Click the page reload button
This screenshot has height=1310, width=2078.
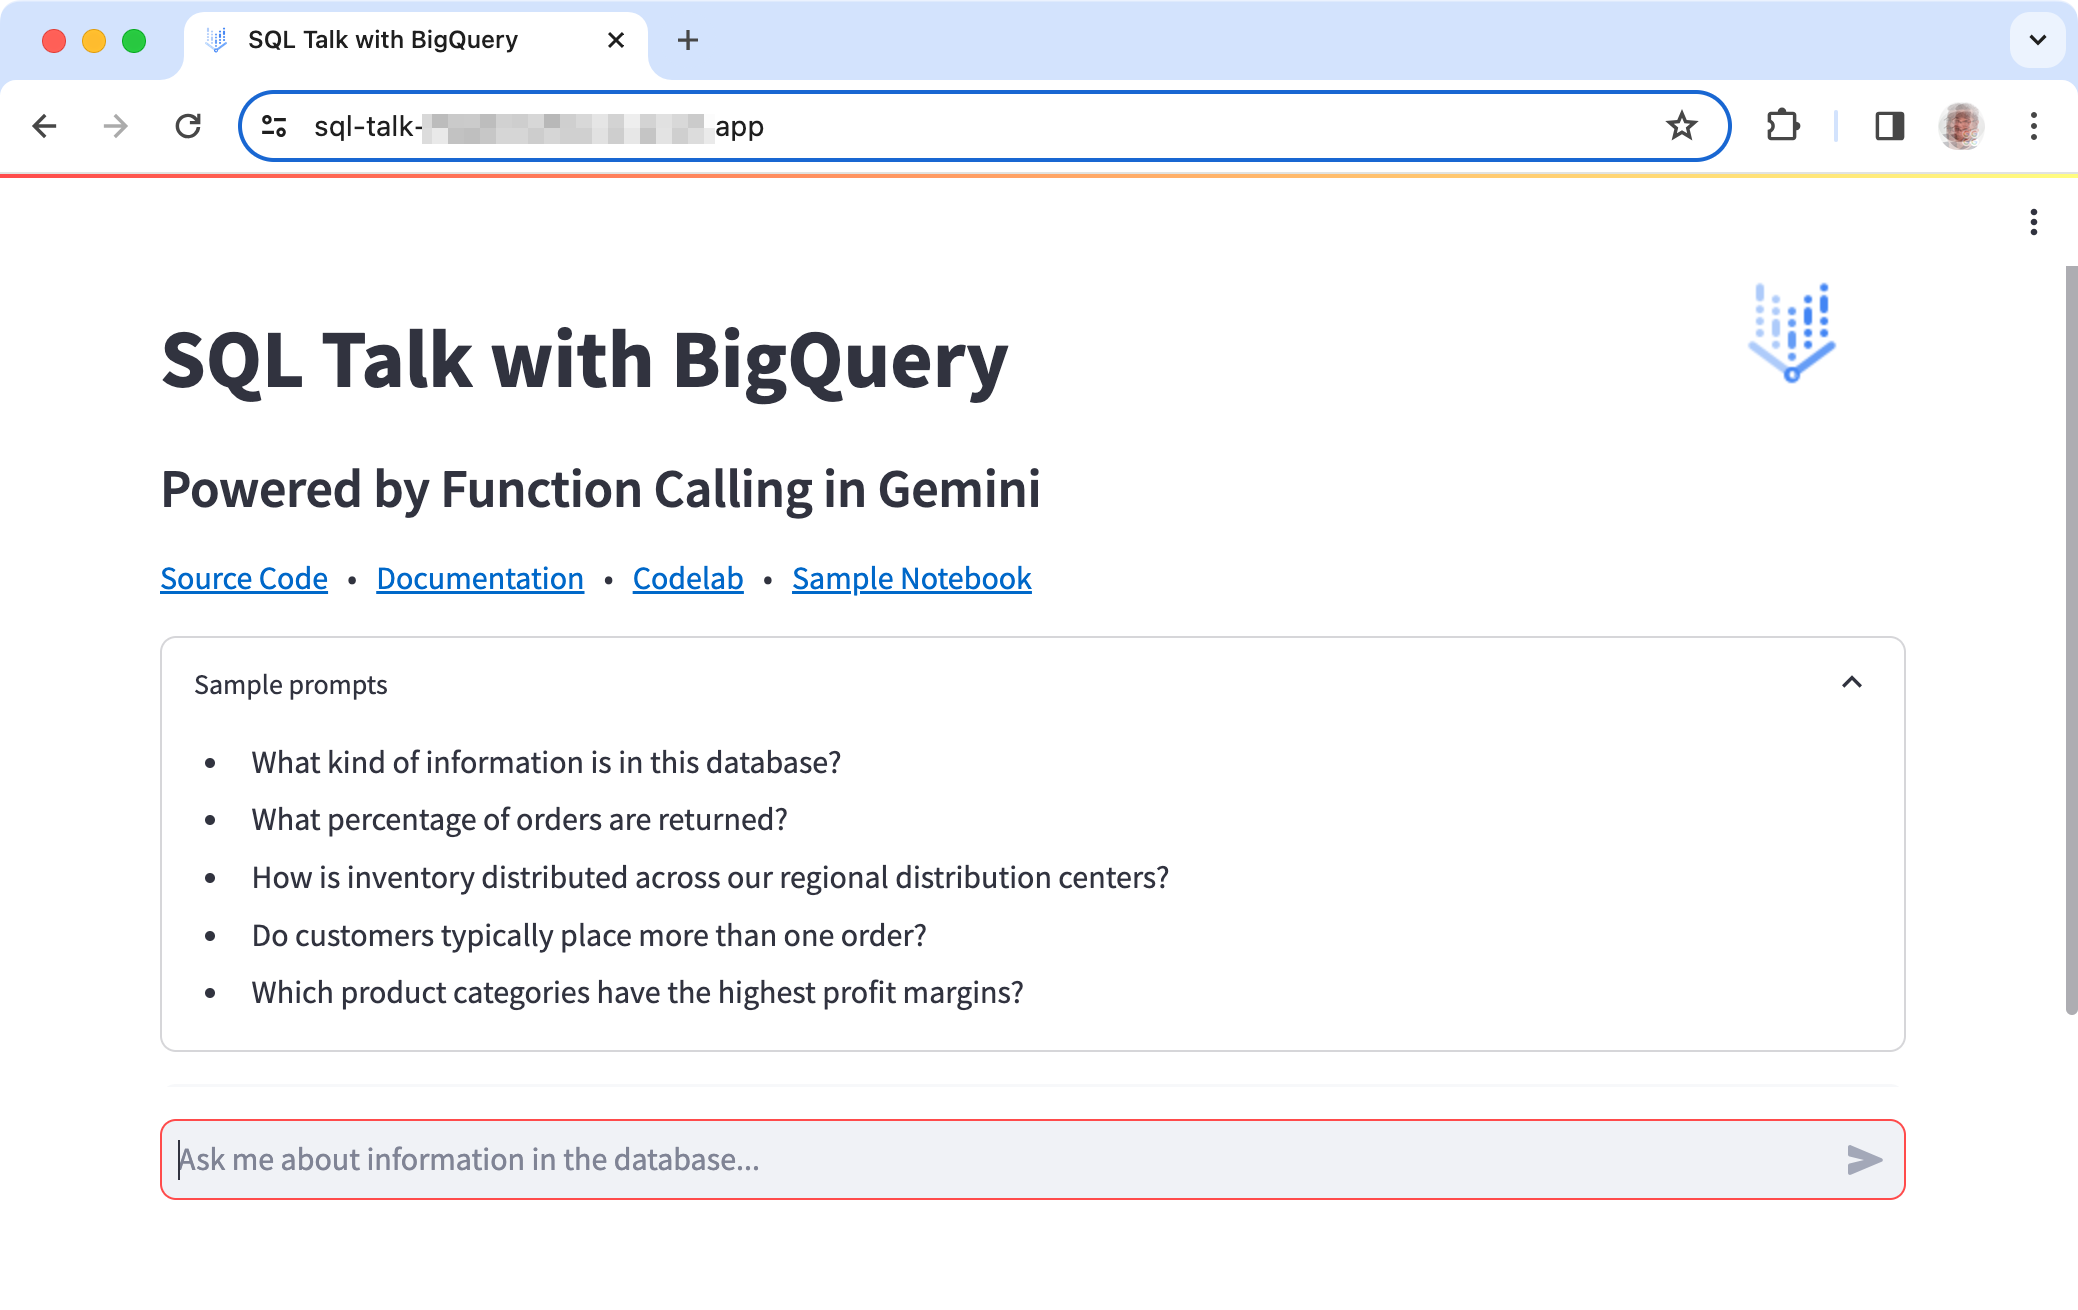[187, 127]
